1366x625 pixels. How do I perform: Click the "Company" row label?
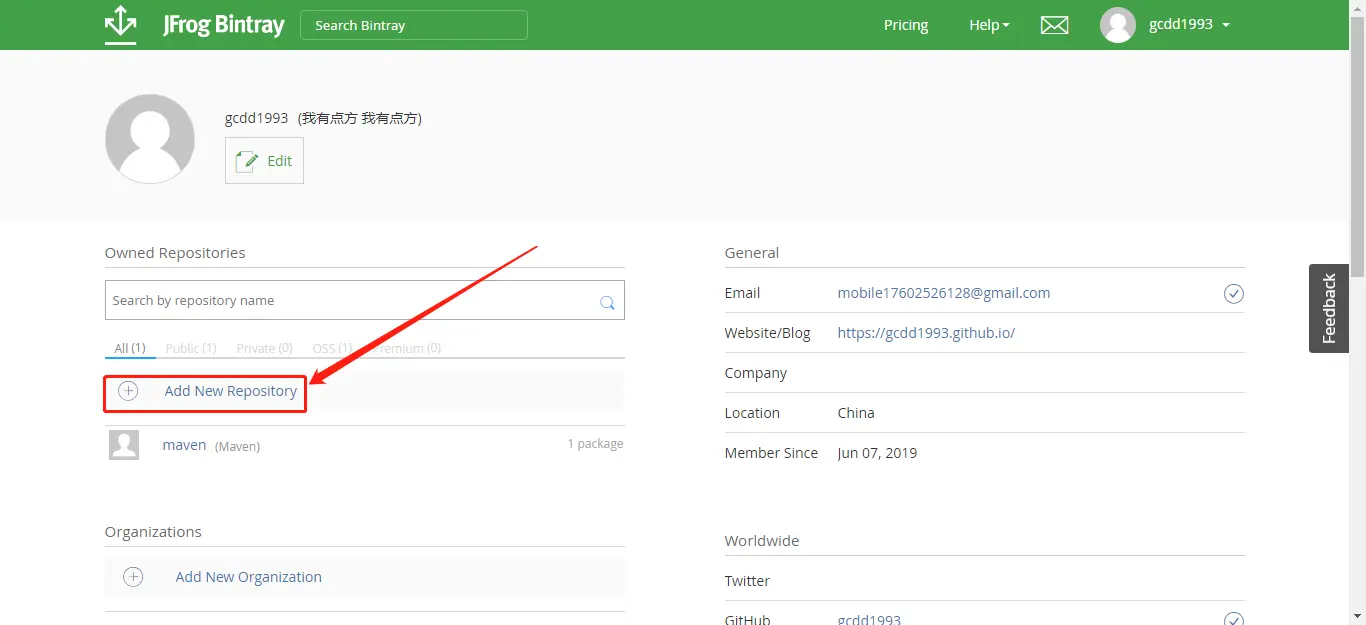click(756, 373)
